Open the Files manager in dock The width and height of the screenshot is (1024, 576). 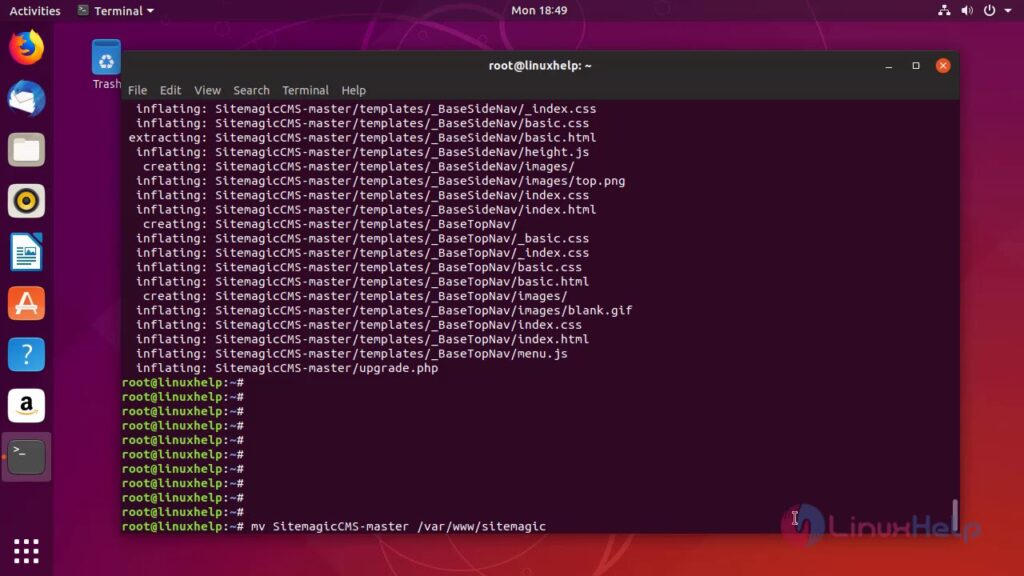26,150
